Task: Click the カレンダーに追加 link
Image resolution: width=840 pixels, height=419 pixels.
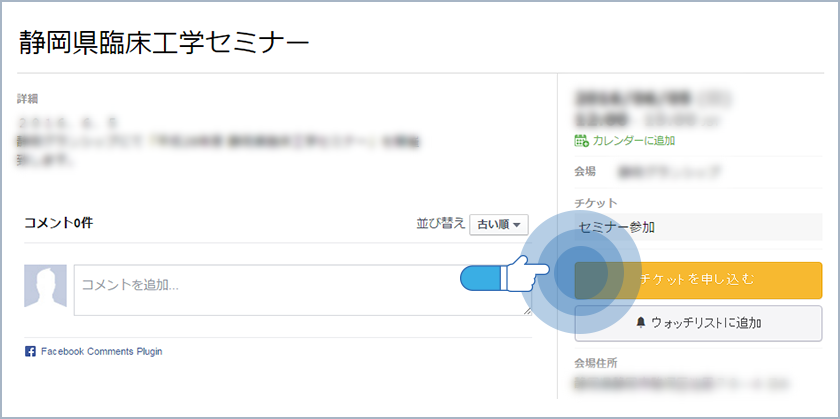Action: tap(633, 141)
